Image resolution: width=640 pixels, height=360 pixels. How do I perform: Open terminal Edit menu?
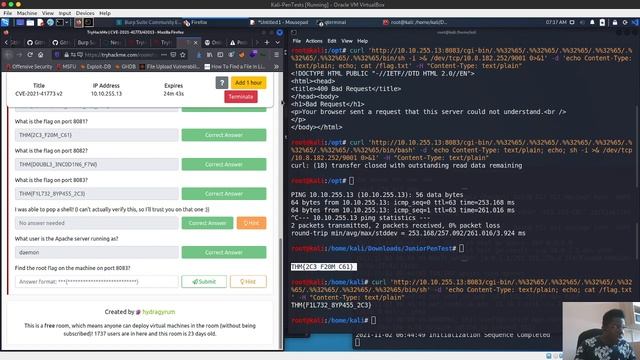[x=332, y=41]
